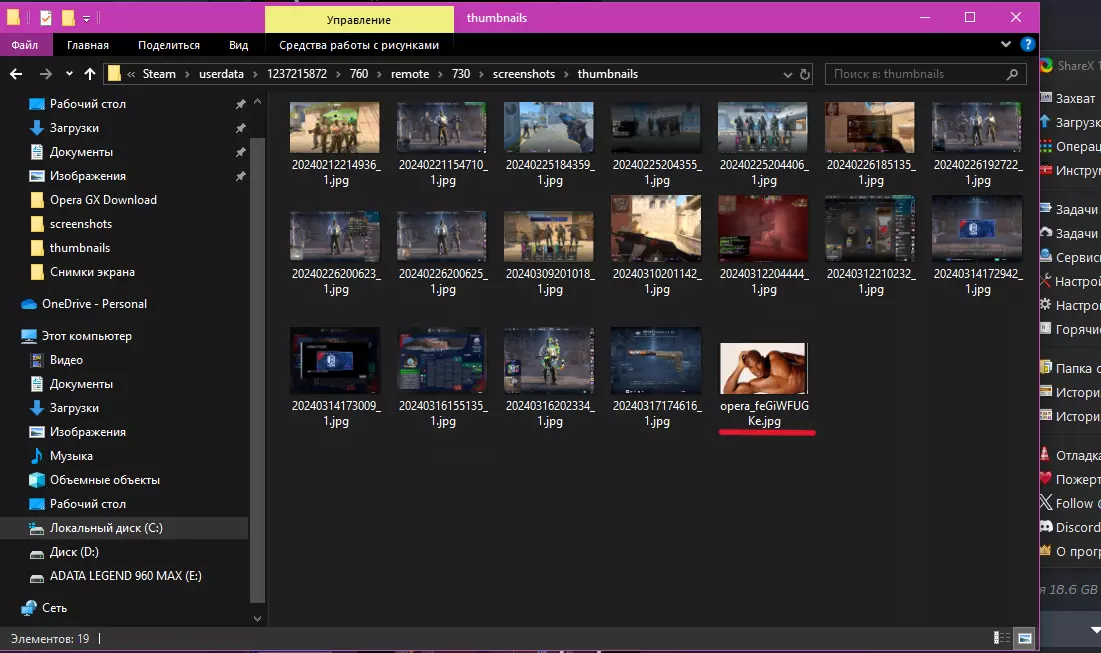Open Объемные объекты in navigation pane

coord(105,480)
